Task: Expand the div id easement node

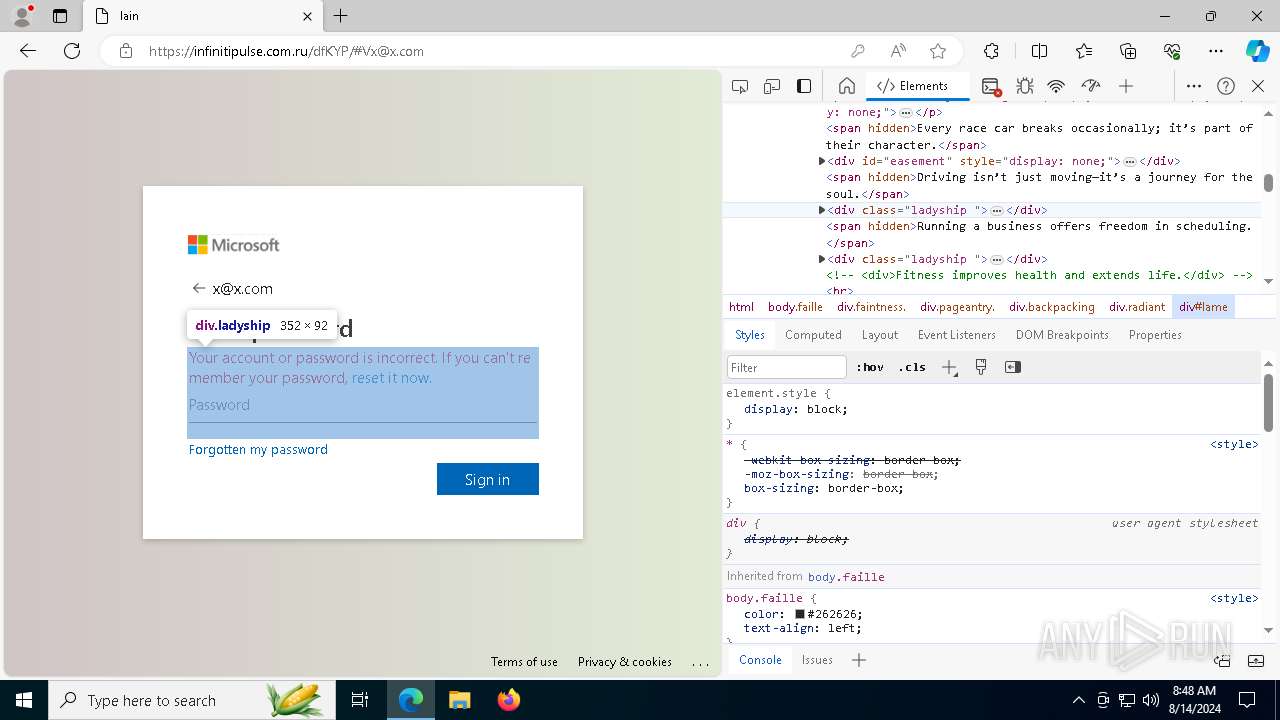Action: point(822,161)
